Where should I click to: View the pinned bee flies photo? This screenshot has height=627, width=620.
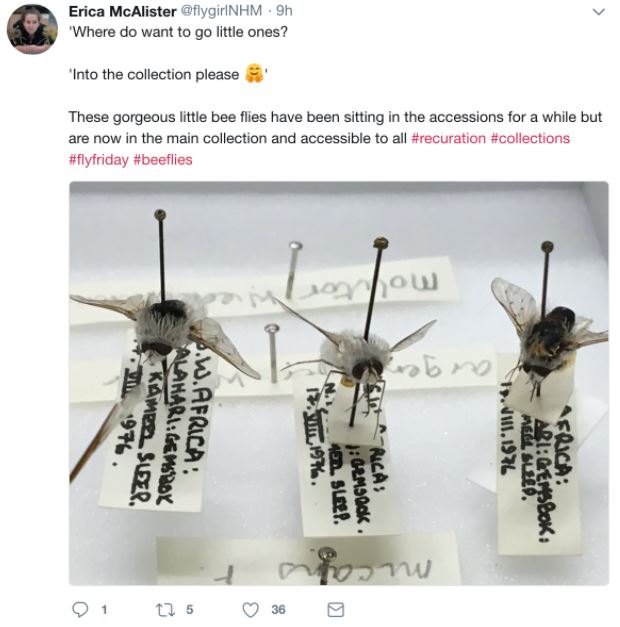tap(339, 383)
